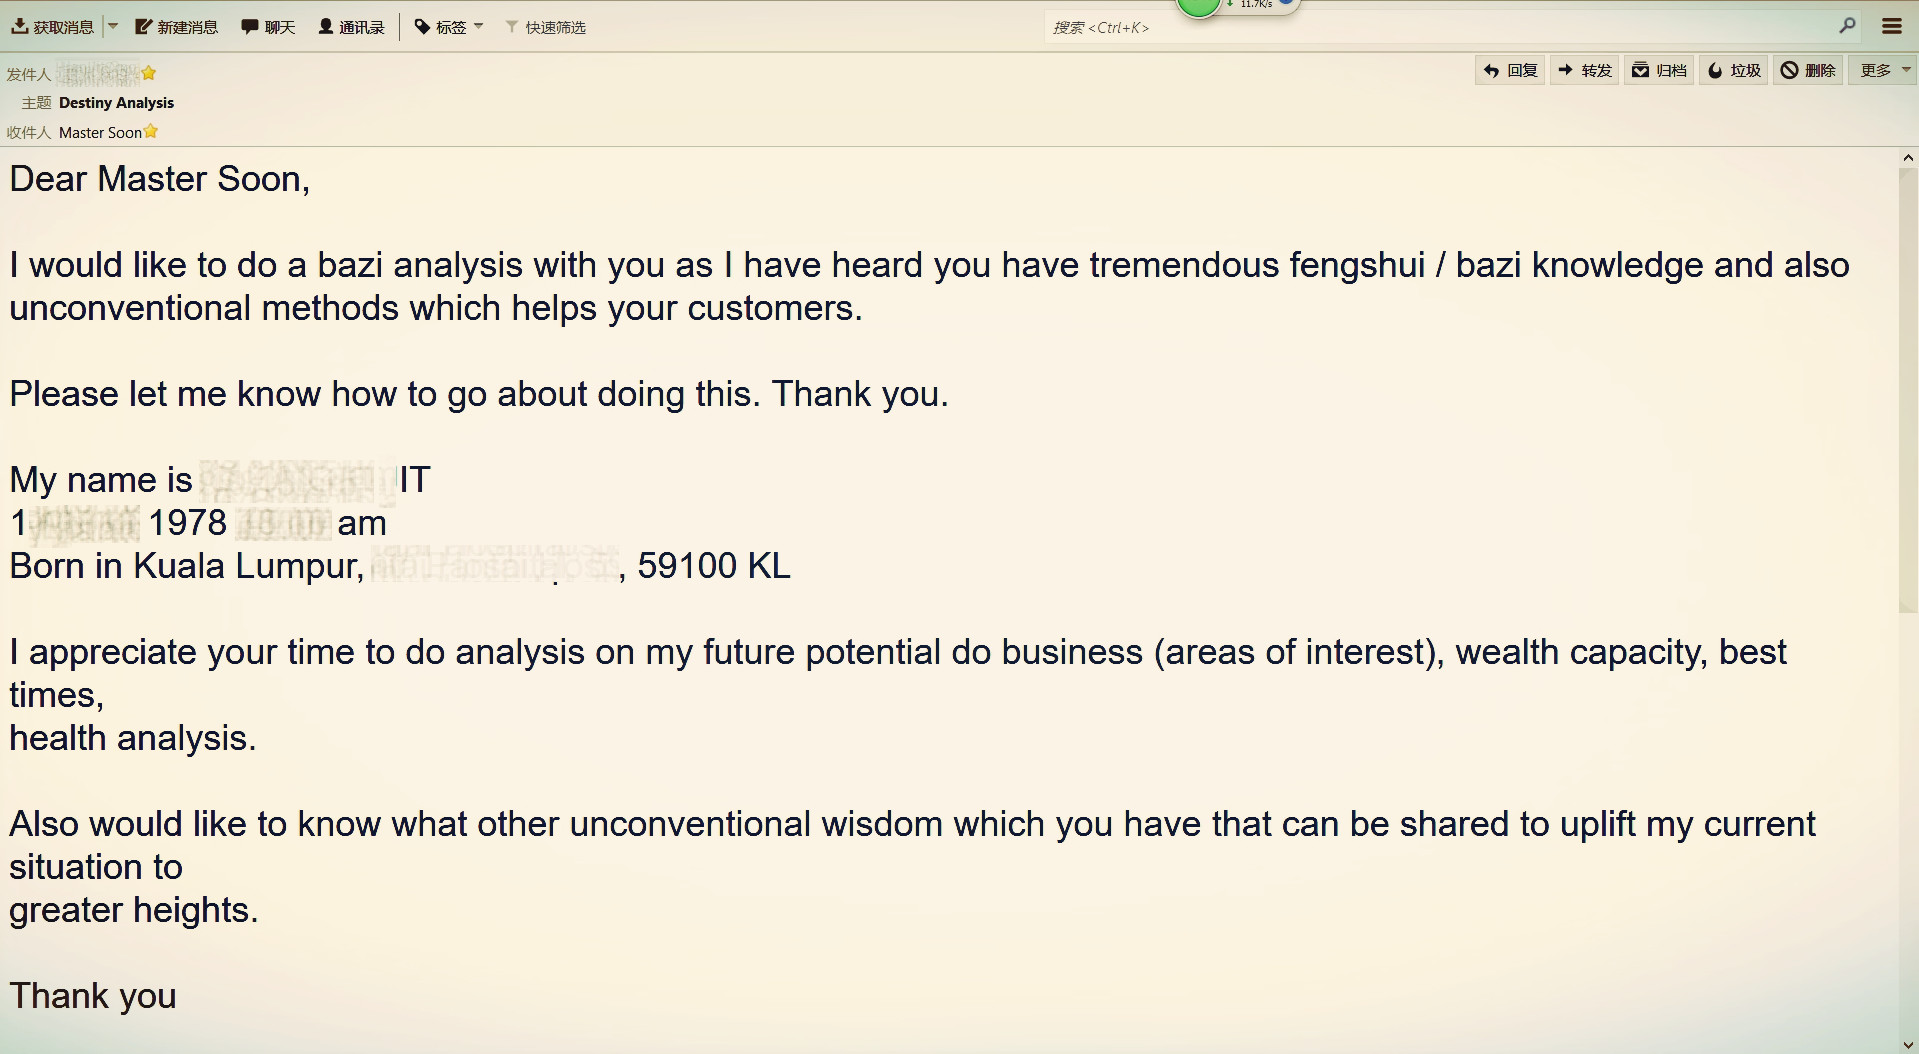Archive this message (归档)
1919x1054 pixels.
click(1659, 70)
